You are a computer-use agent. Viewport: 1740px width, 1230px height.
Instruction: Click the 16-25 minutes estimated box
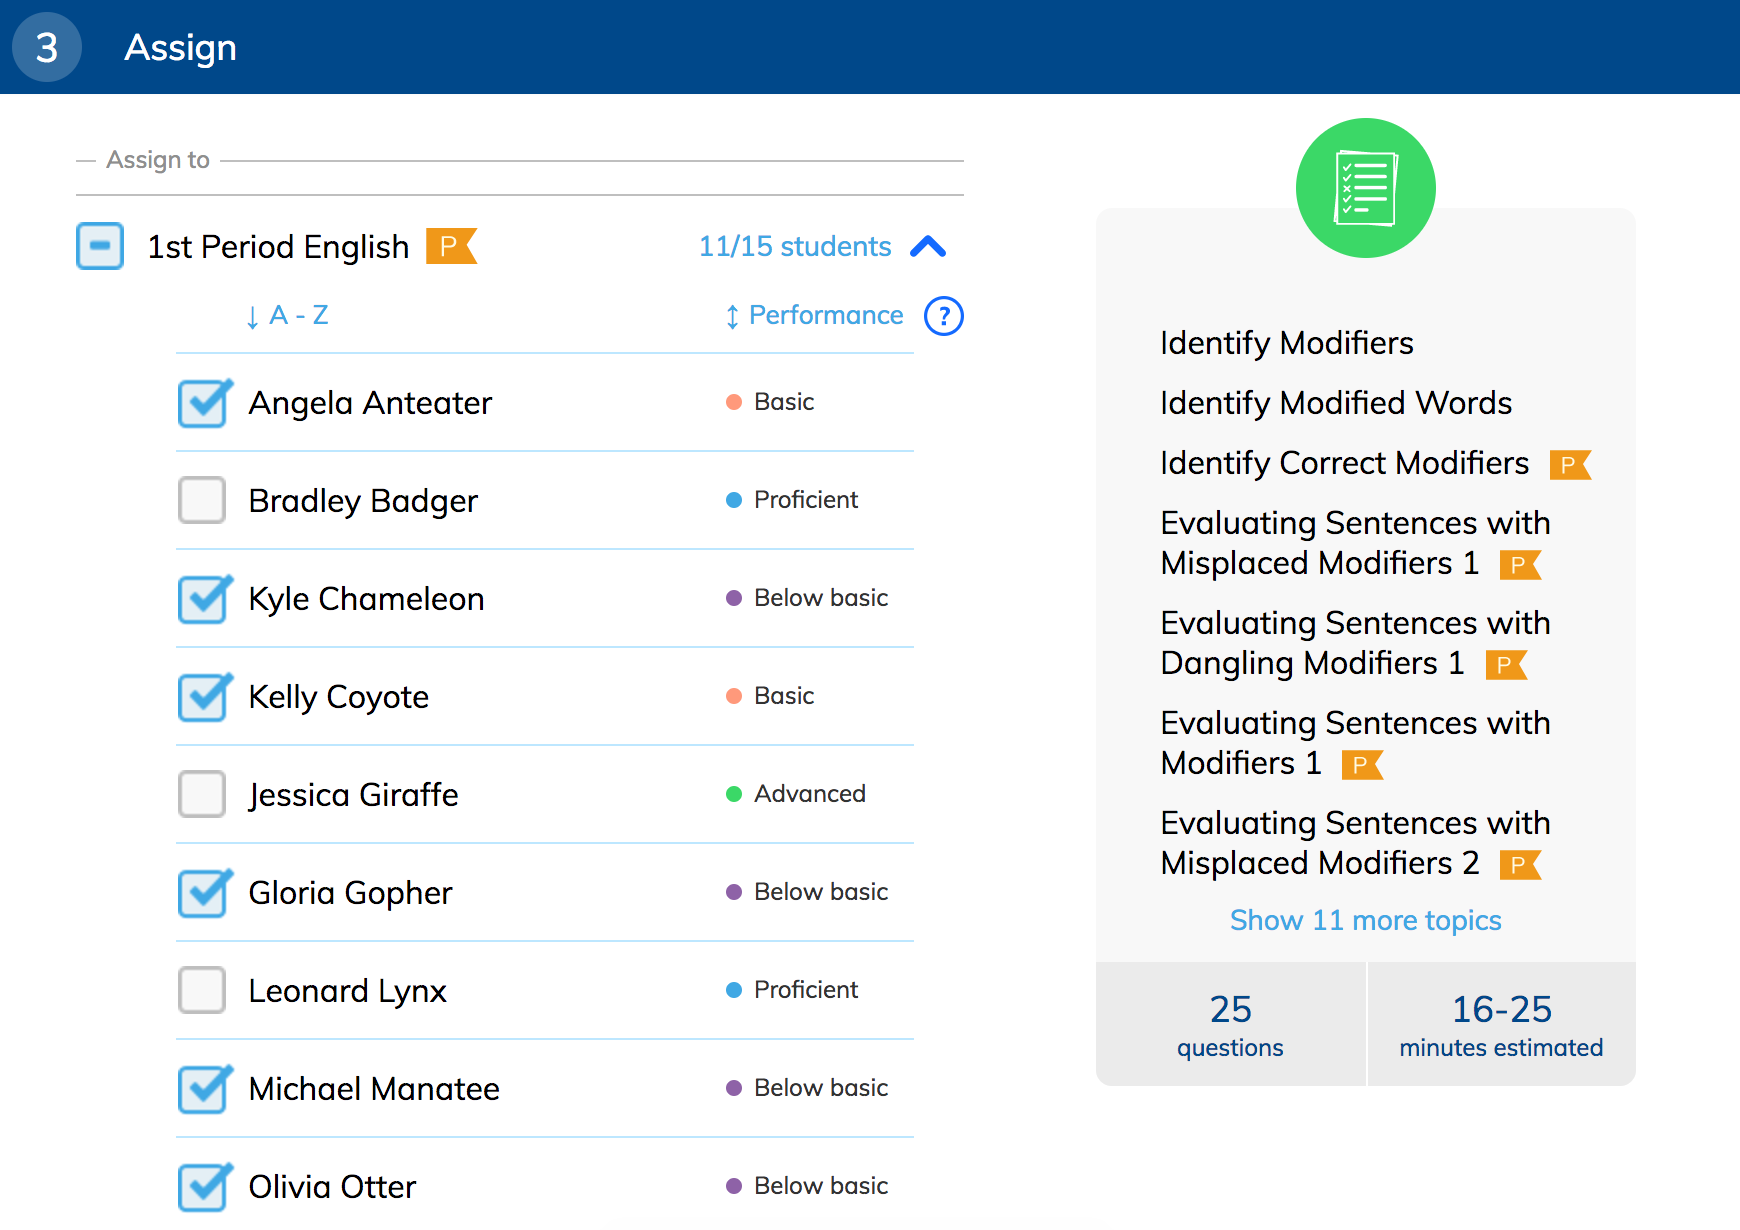(1502, 1024)
